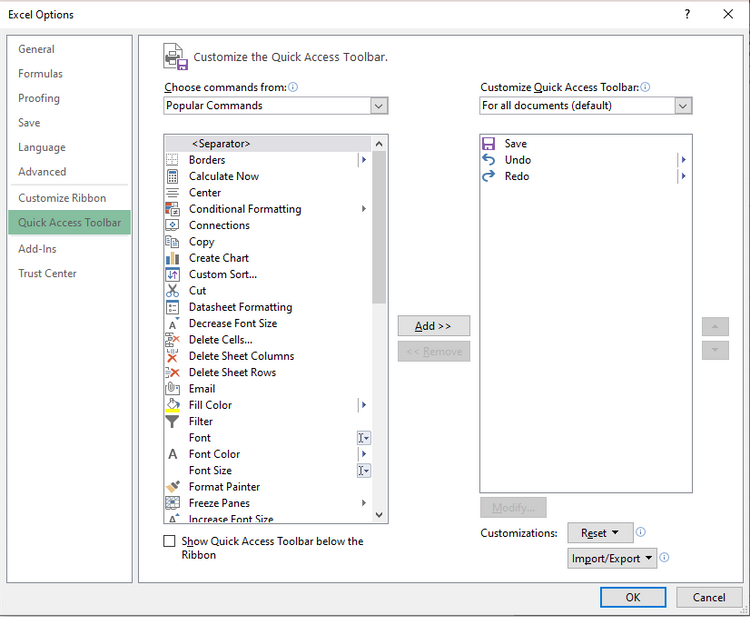
Task: Click the command list scroll up arrow
Action: tap(379, 143)
